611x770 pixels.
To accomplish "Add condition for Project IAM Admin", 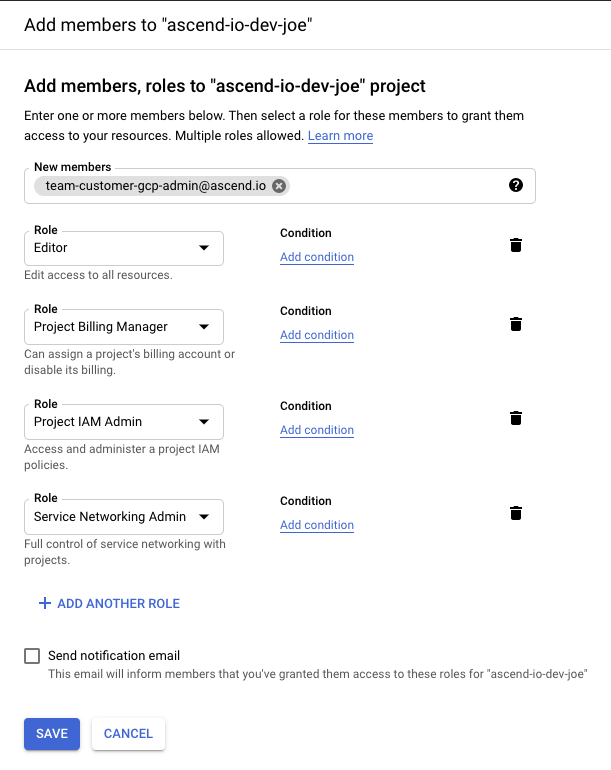I will coord(317,430).
